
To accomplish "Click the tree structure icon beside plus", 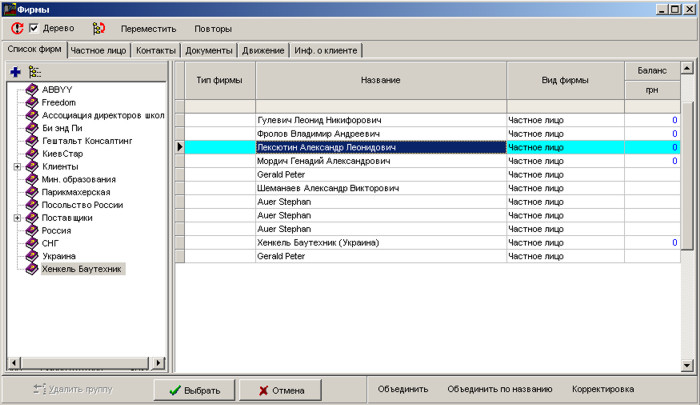I will [x=35, y=72].
